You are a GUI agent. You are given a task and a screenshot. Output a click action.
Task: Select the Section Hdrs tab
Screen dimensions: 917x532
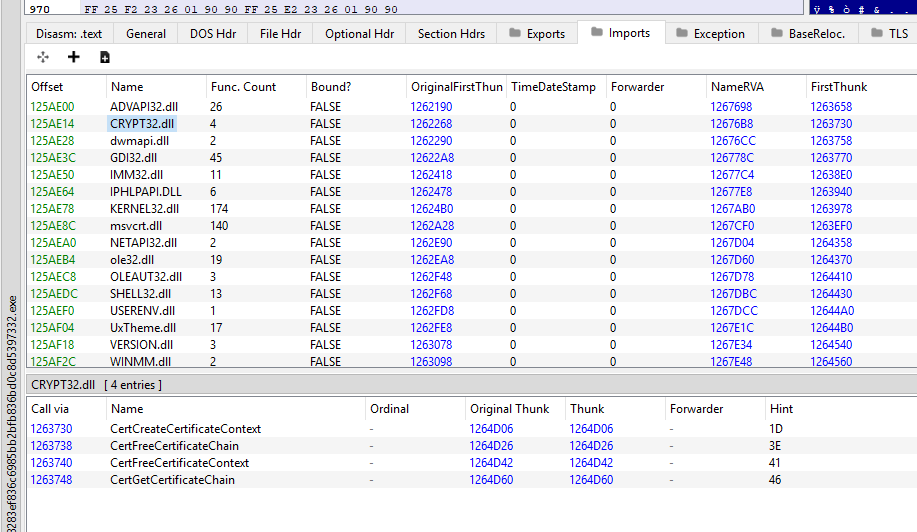point(451,34)
